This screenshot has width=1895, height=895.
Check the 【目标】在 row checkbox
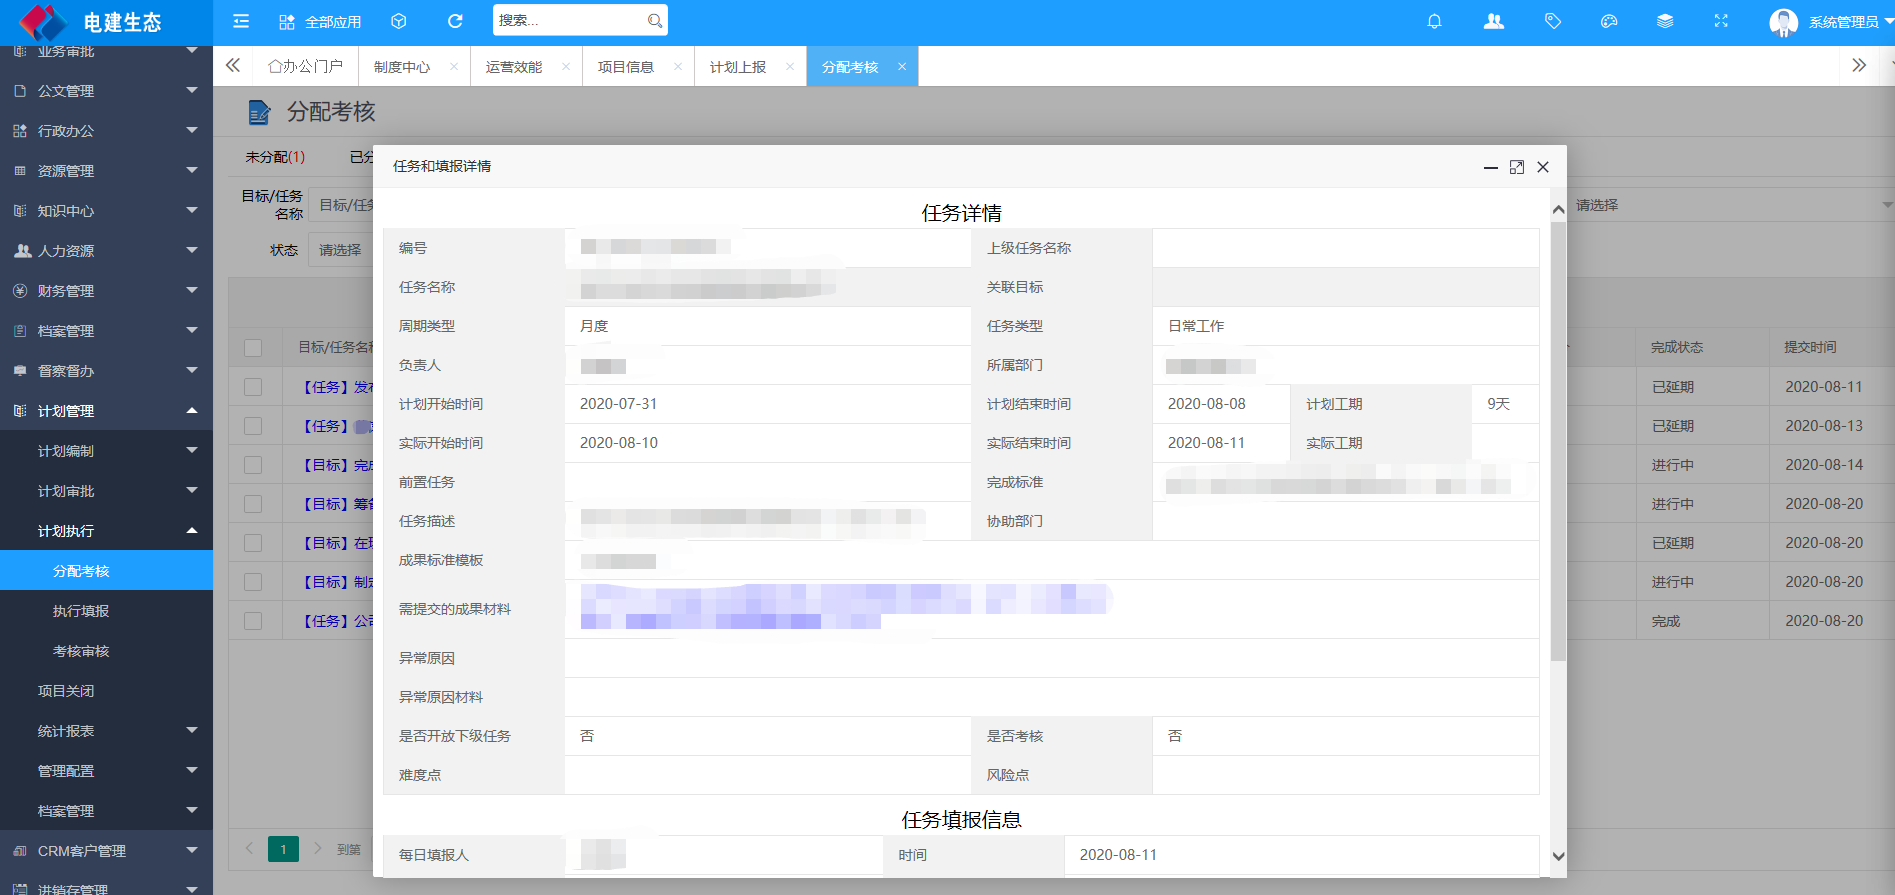pyautogui.click(x=253, y=543)
